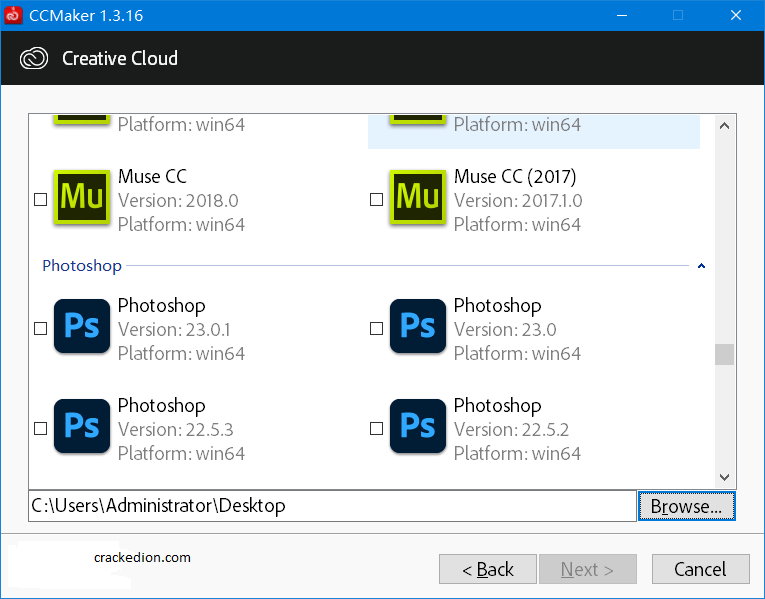Minimize the CCMaker window
765x599 pixels.
click(622, 15)
